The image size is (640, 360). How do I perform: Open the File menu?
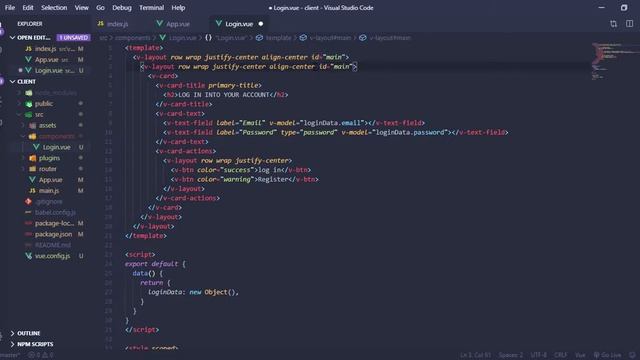(x=10, y=8)
